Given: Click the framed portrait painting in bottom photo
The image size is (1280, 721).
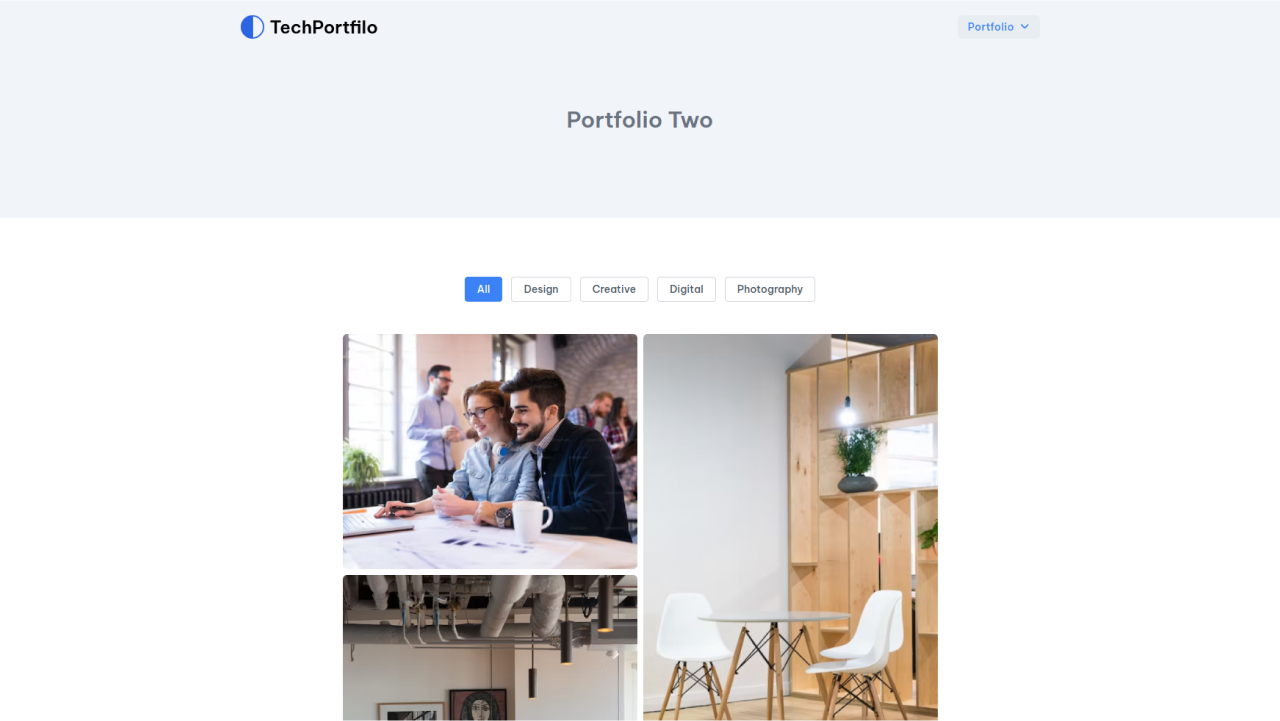Looking at the screenshot, I should point(478,704).
